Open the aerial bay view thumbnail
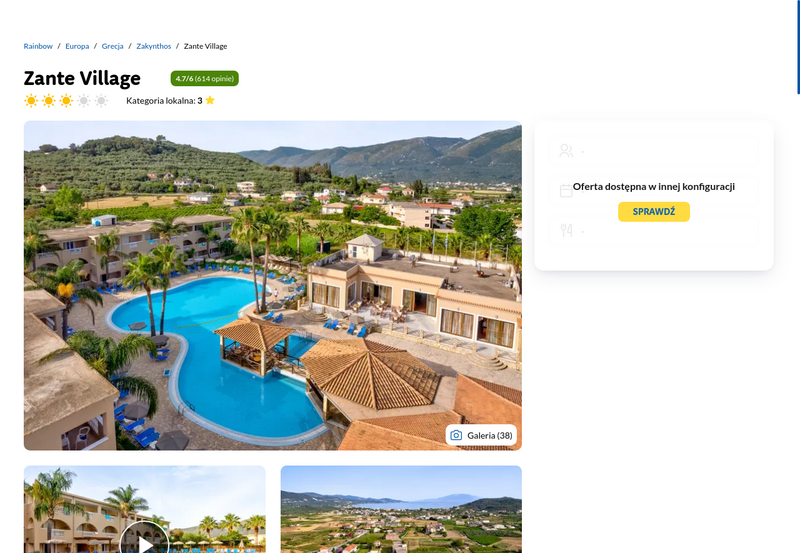800x553 pixels. click(401, 509)
